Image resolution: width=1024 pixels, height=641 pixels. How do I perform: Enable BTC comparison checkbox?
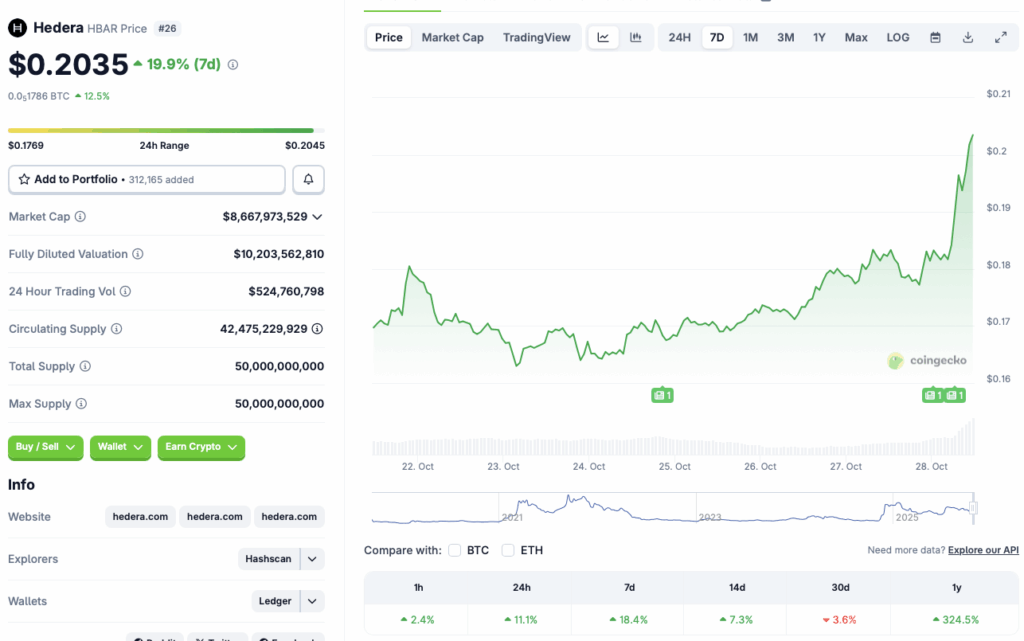[455, 550]
